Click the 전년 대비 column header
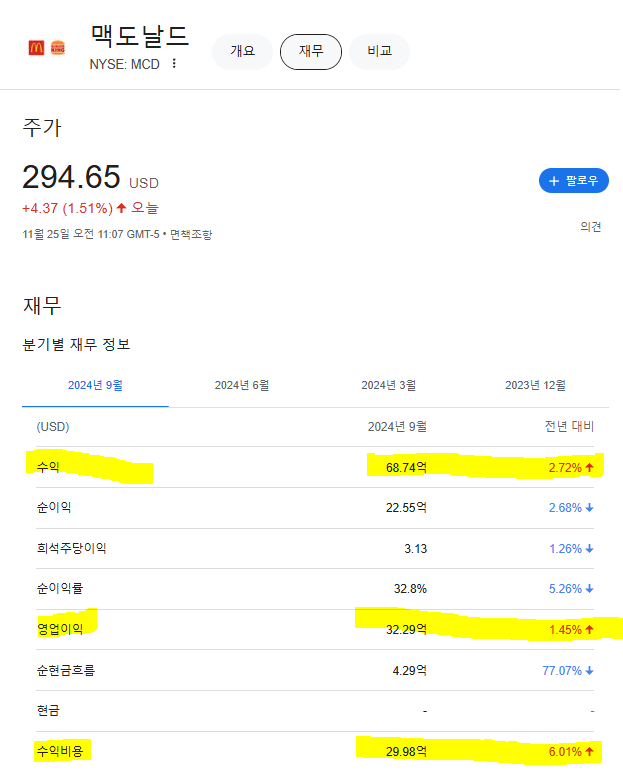Image resolution: width=623 pixels, height=772 pixels. click(x=569, y=426)
